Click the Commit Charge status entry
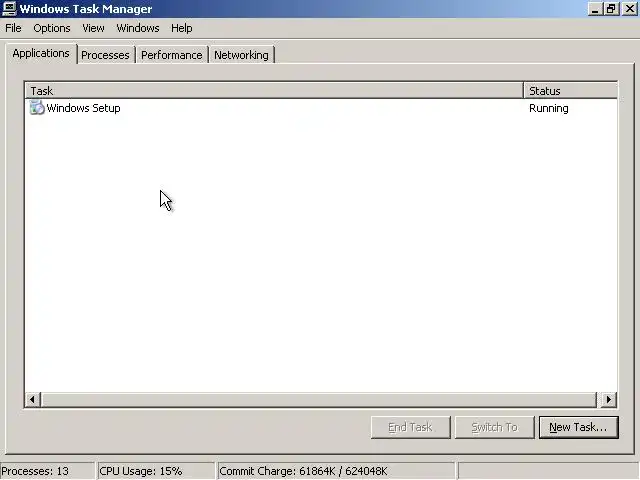Image resolution: width=640 pixels, height=480 pixels. coord(336,471)
